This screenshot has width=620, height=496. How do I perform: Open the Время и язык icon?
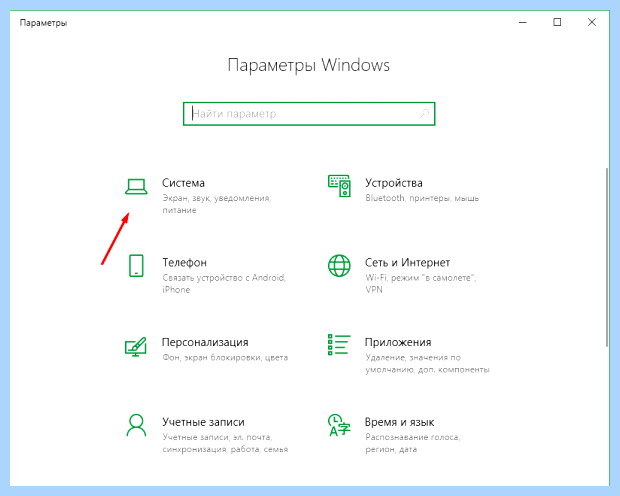pos(339,425)
